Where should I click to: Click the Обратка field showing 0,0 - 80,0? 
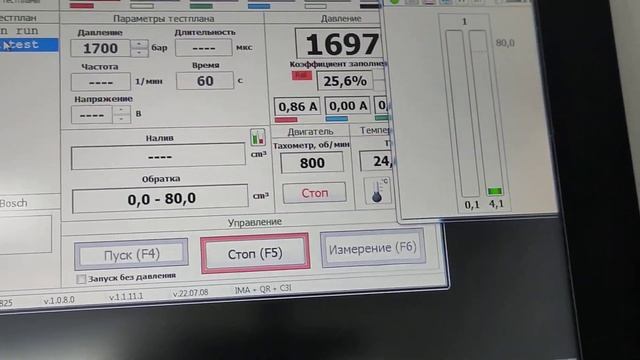(160, 199)
